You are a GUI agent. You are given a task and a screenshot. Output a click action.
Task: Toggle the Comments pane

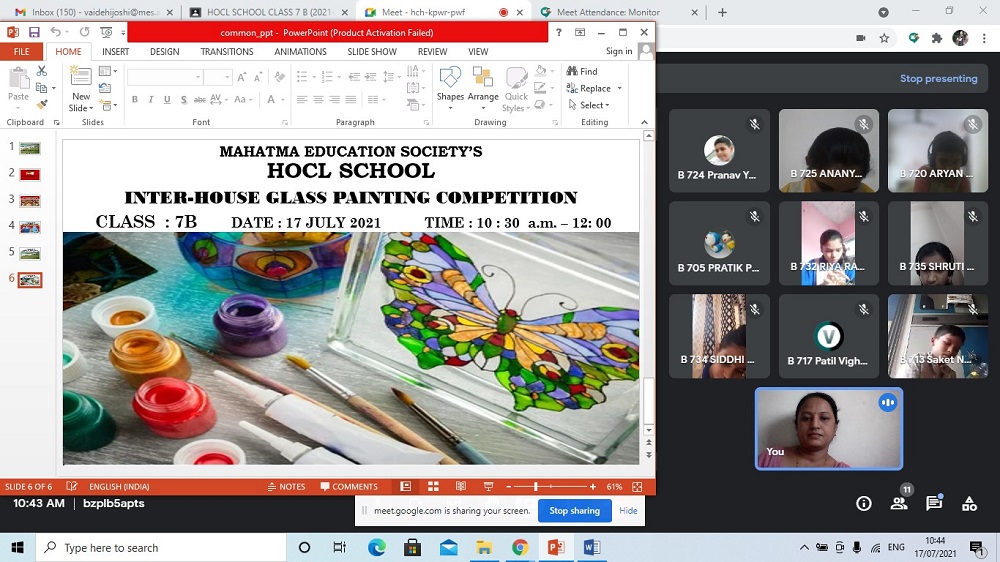349,487
